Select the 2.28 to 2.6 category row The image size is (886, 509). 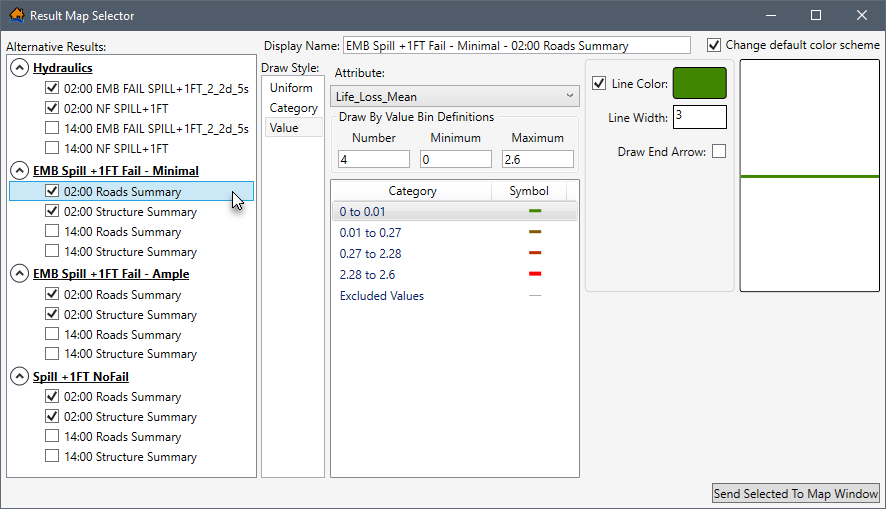click(455, 275)
